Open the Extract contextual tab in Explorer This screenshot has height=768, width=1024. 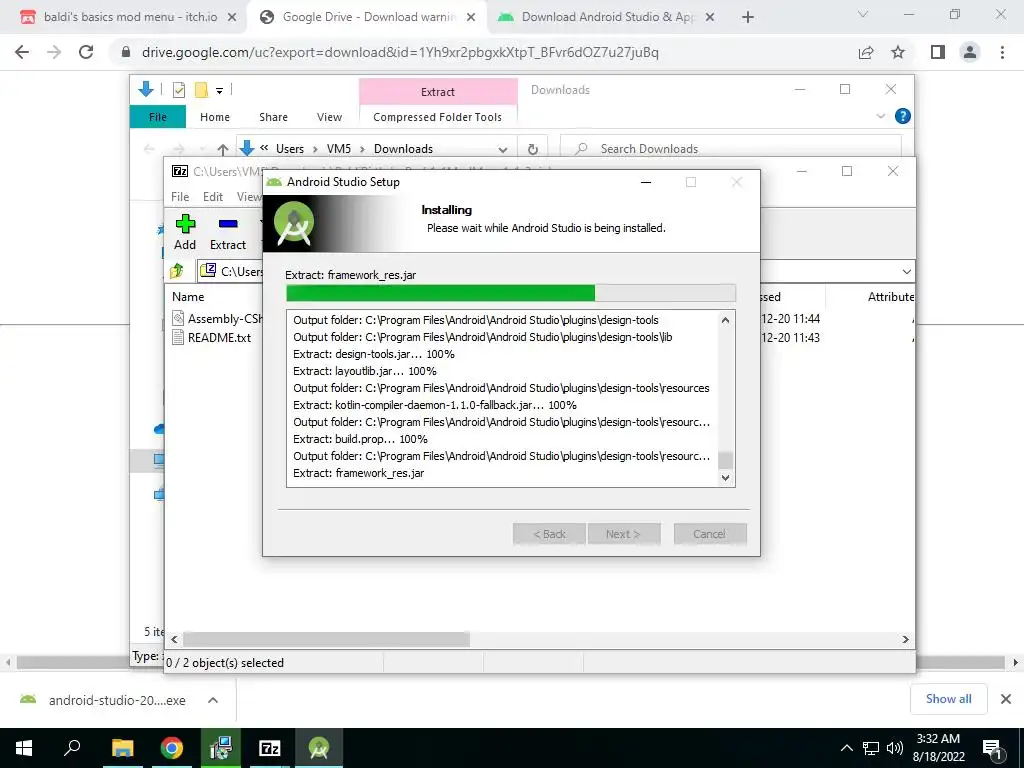(x=438, y=92)
